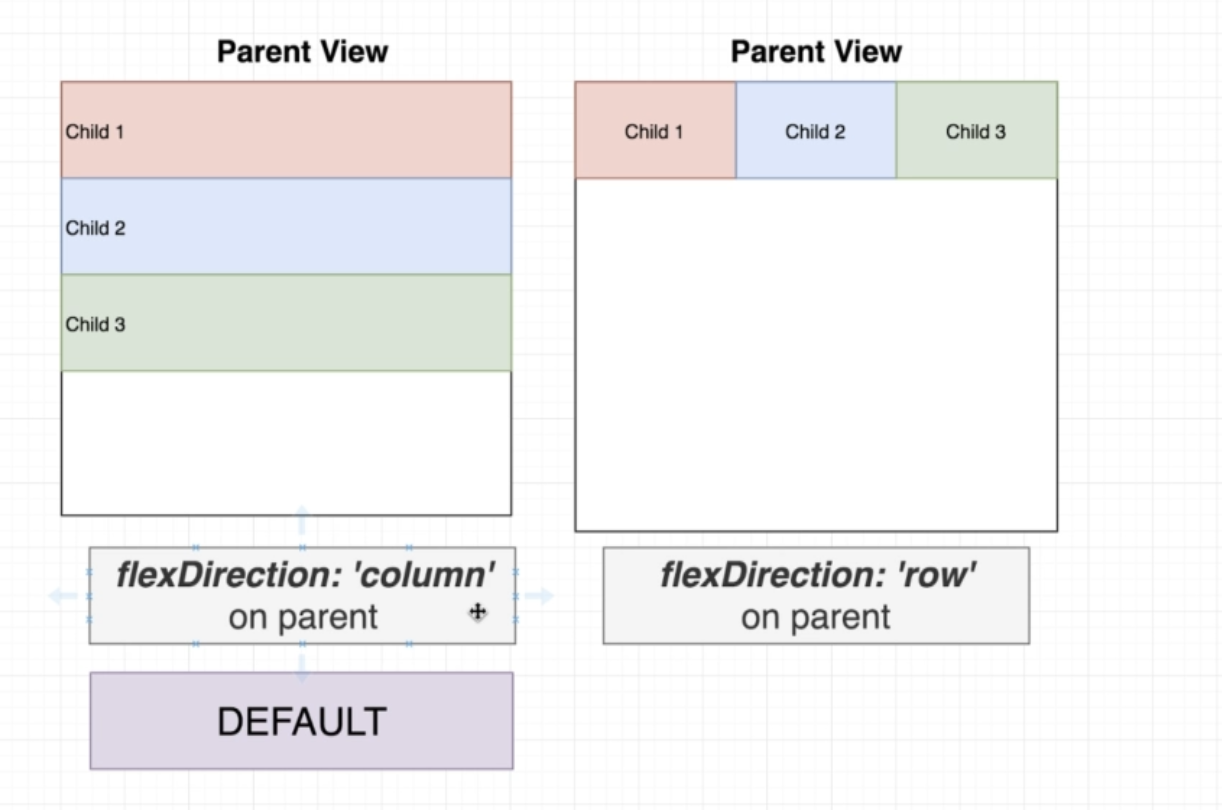Click empty white area of column-layout parent box
Viewport: 1222px width, 810px height.
286,443
